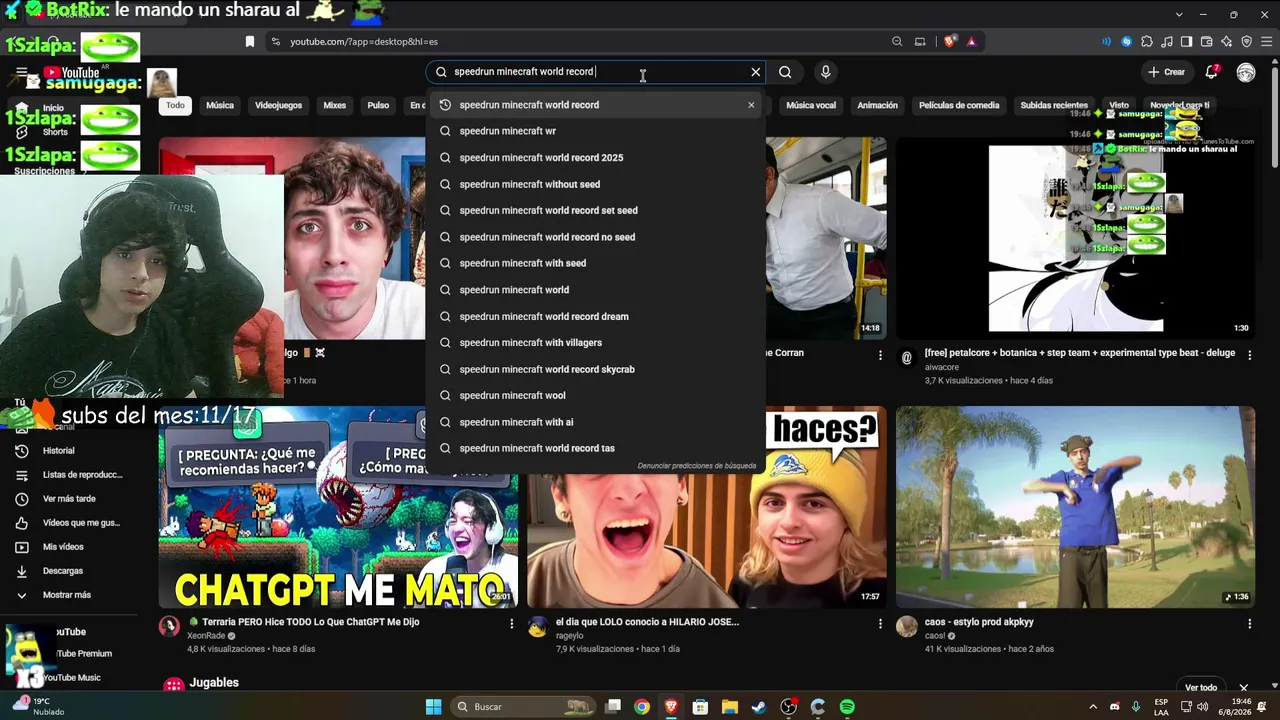Open the YouTube account avatar menu
The width and height of the screenshot is (1280, 720).
click(1246, 72)
